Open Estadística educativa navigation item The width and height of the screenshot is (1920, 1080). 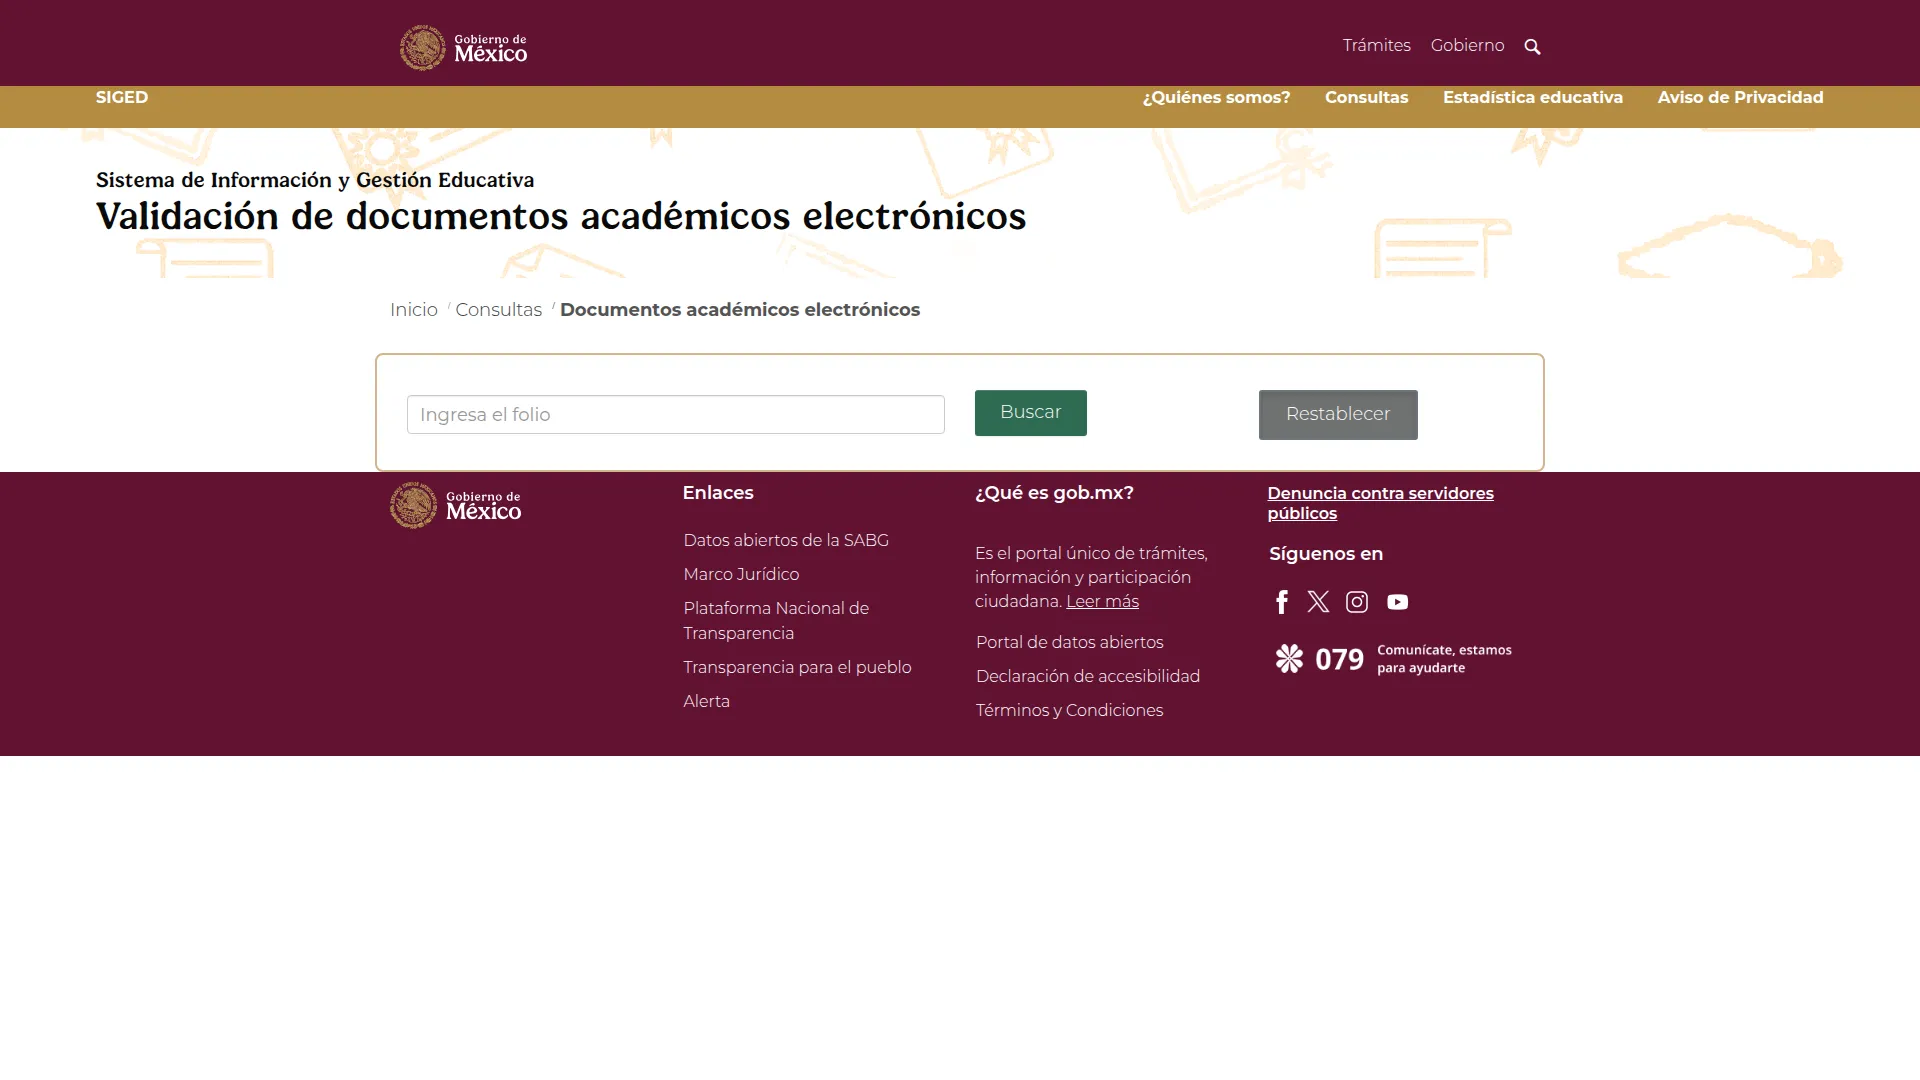(x=1532, y=97)
